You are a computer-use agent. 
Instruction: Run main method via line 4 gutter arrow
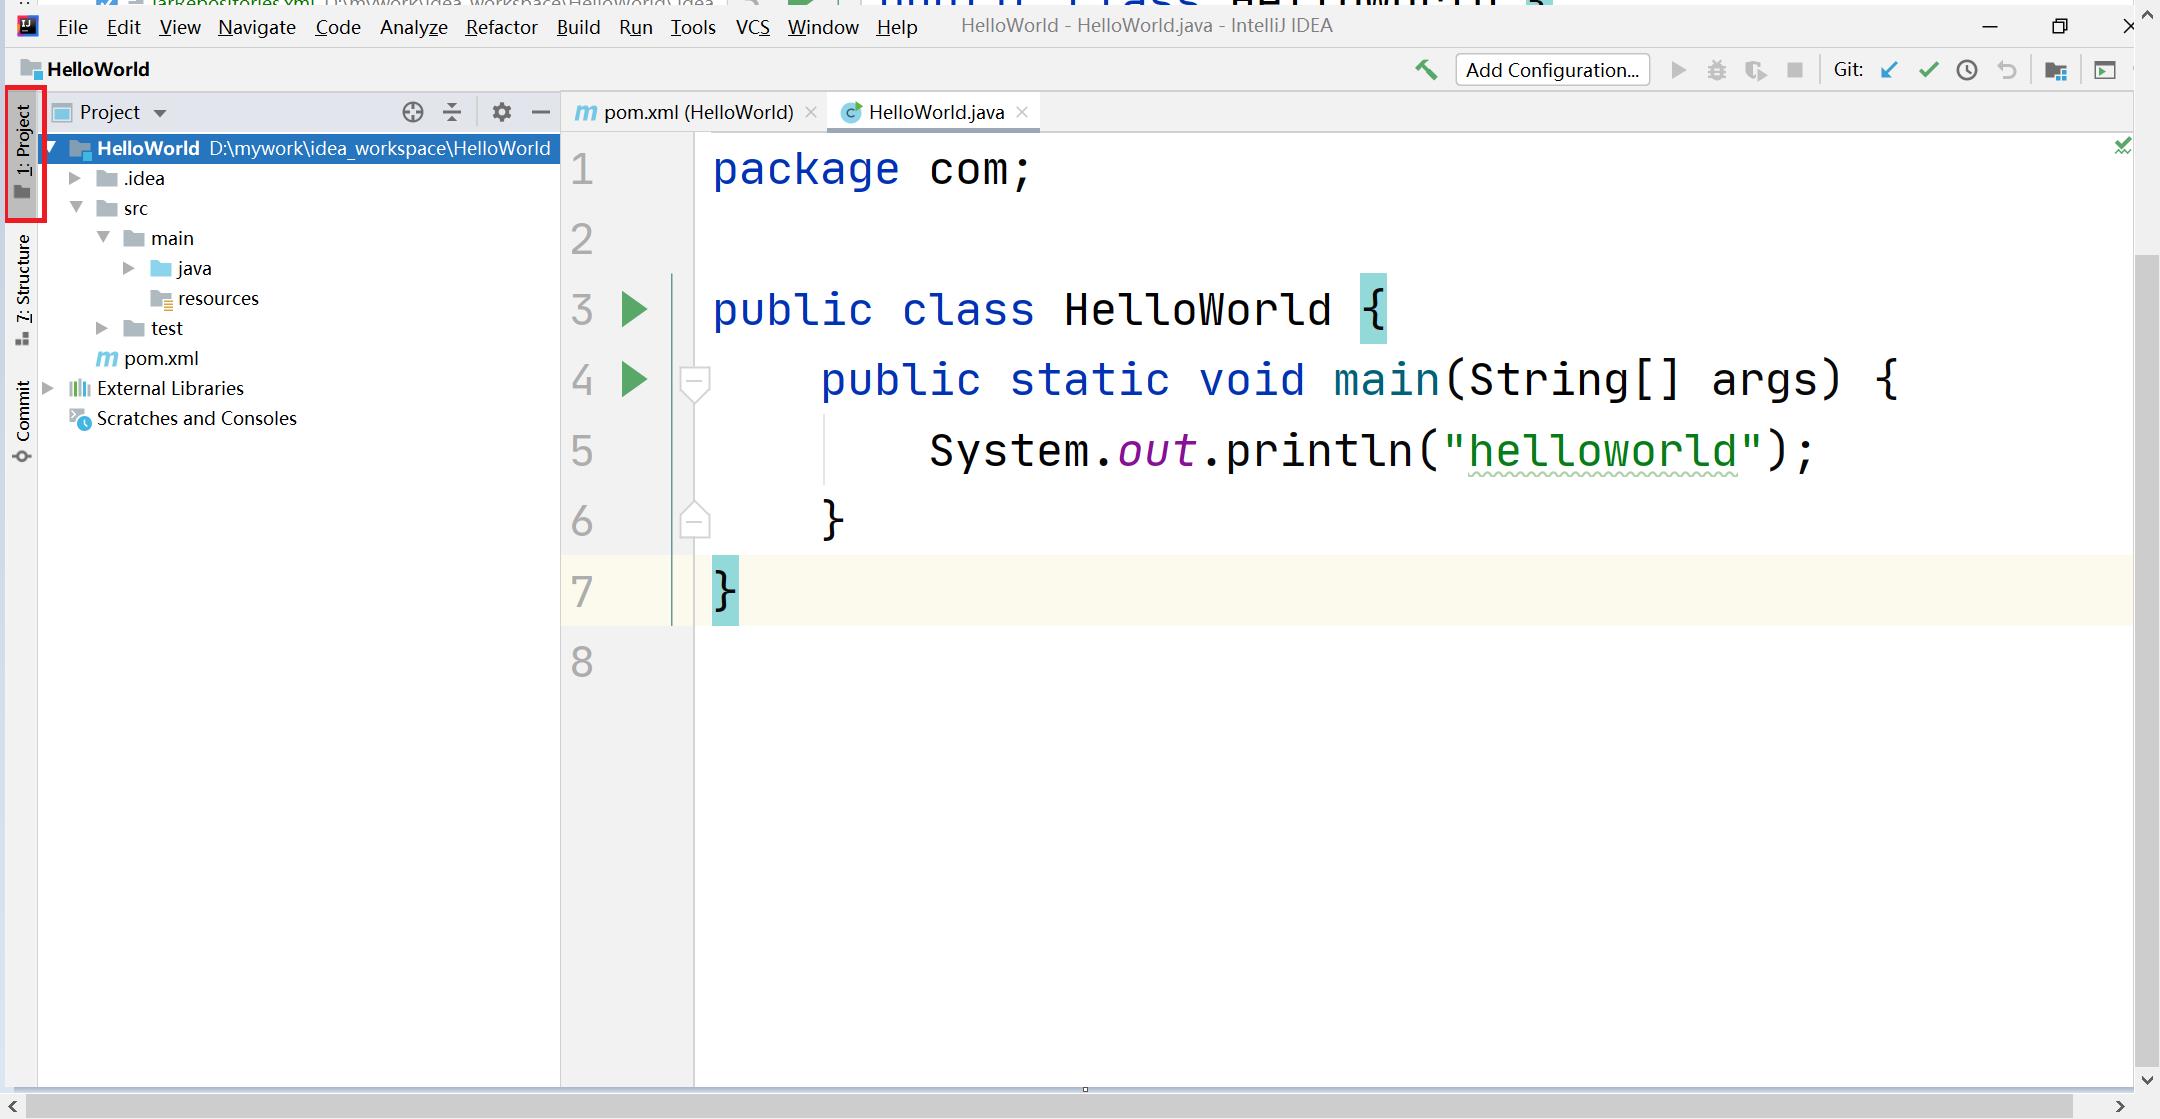click(634, 379)
